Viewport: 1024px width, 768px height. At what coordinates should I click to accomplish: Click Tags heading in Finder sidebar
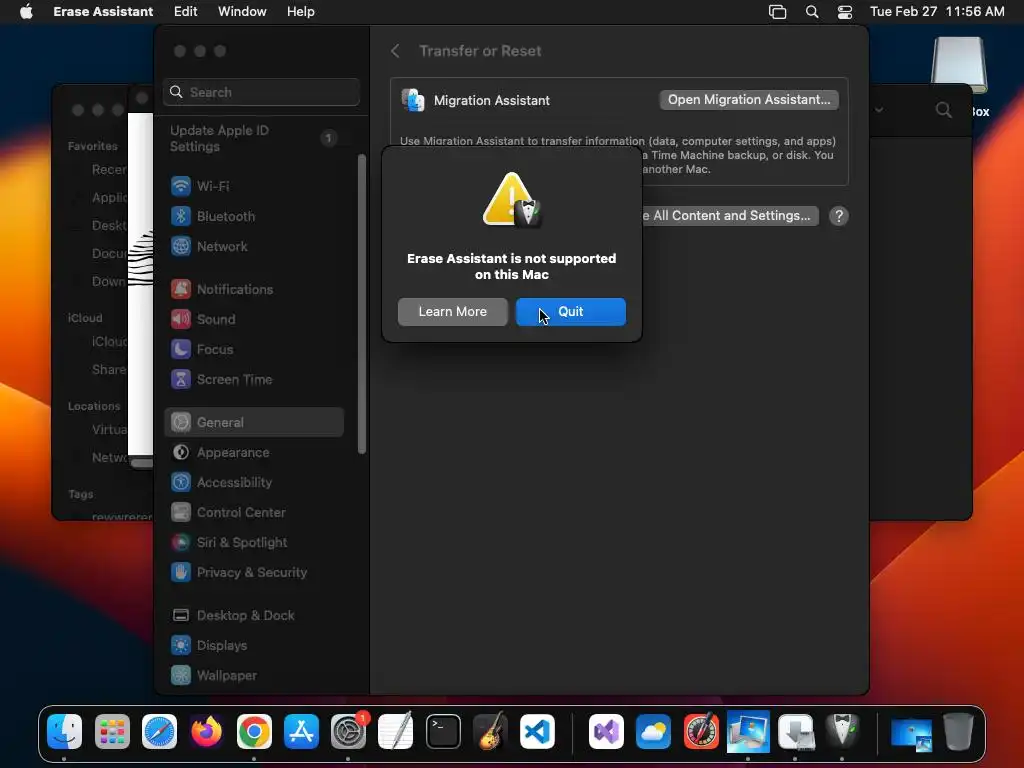pos(80,494)
